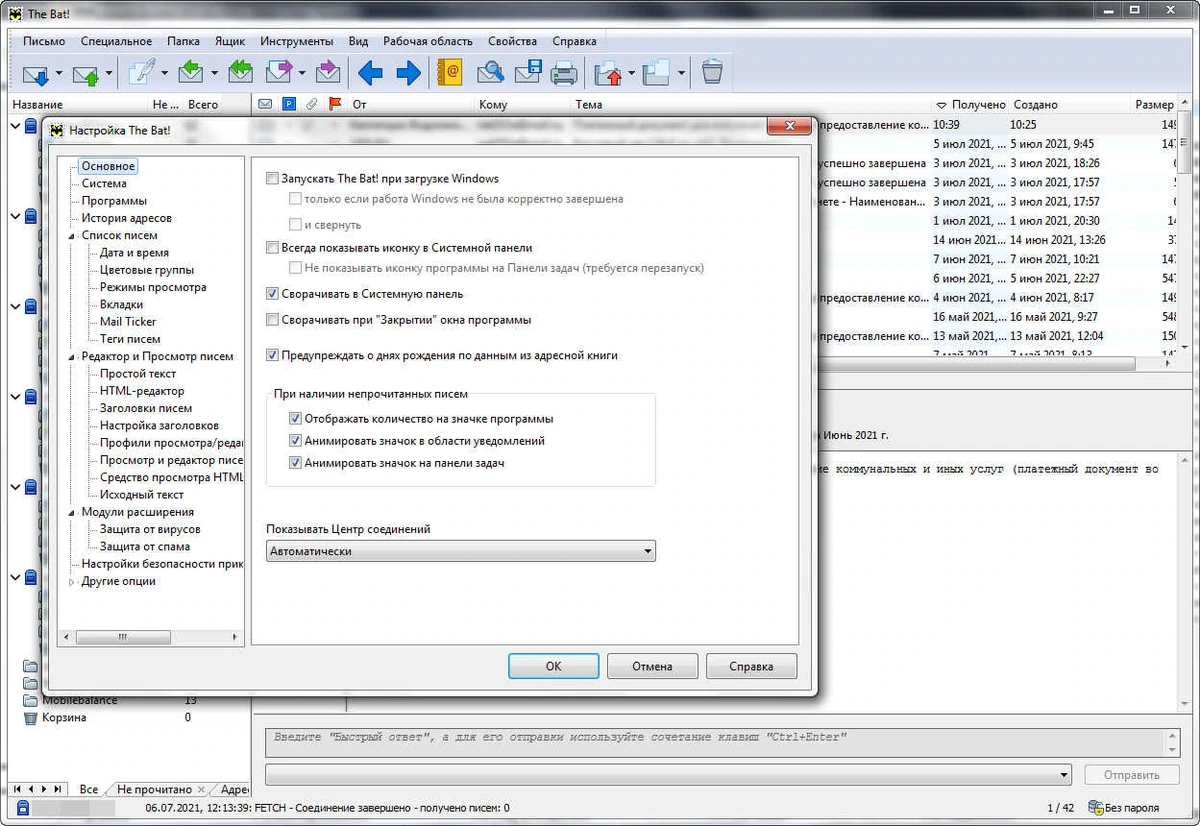Click the Без пароля lock status icon
Viewport: 1200px width, 826px height.
(x=1095, y=807)
